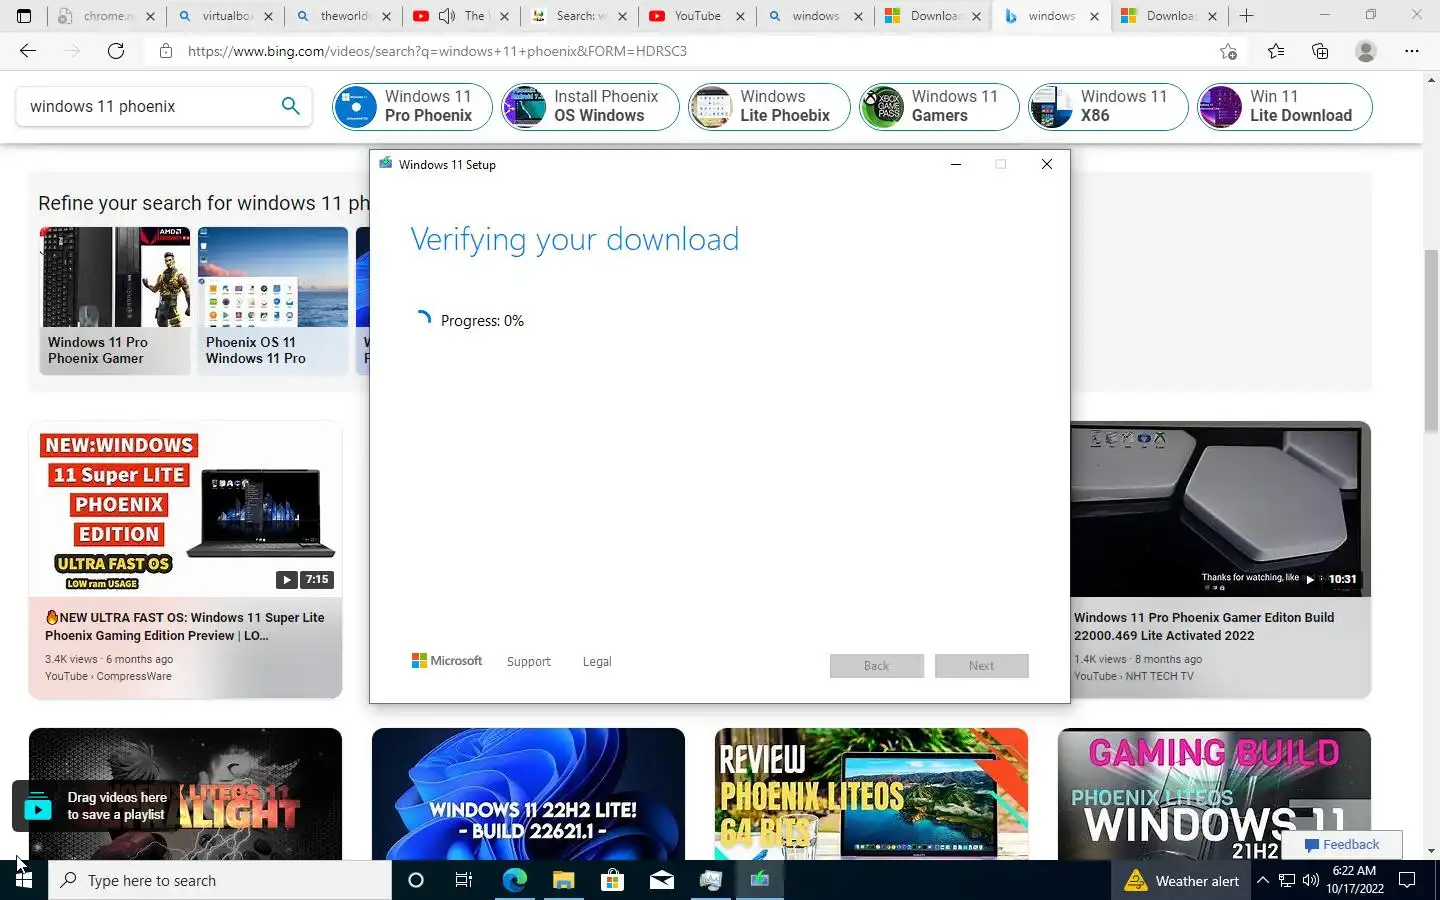
Task: Click the Back button in Setup
Action: tap(877, 666)
